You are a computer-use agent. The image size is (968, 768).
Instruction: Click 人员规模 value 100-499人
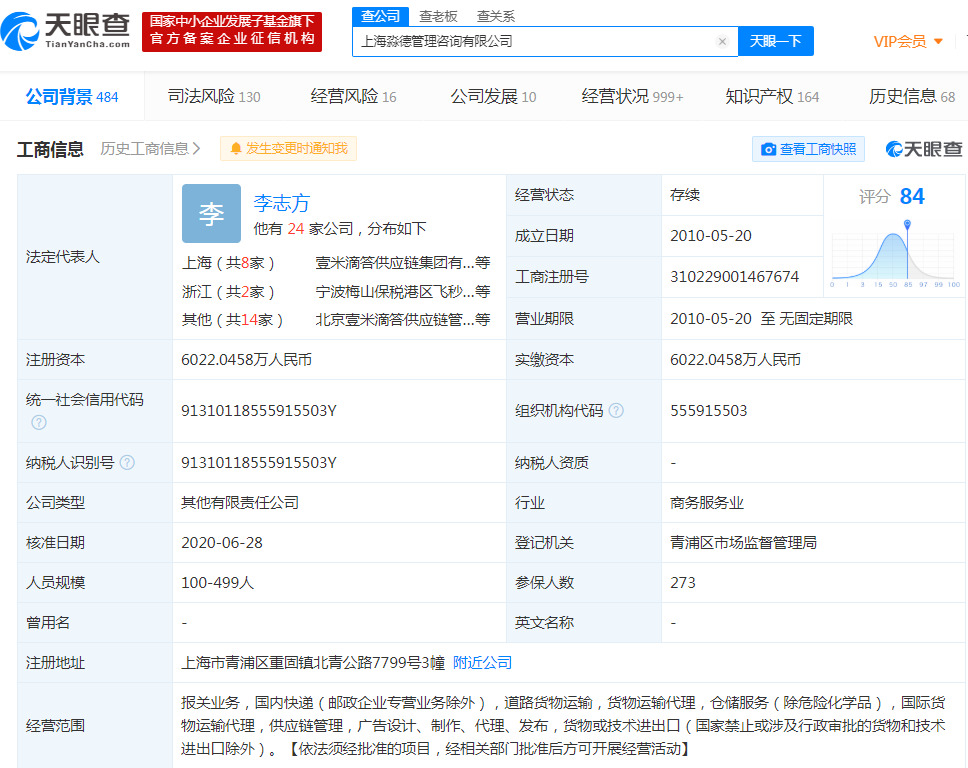217,583
